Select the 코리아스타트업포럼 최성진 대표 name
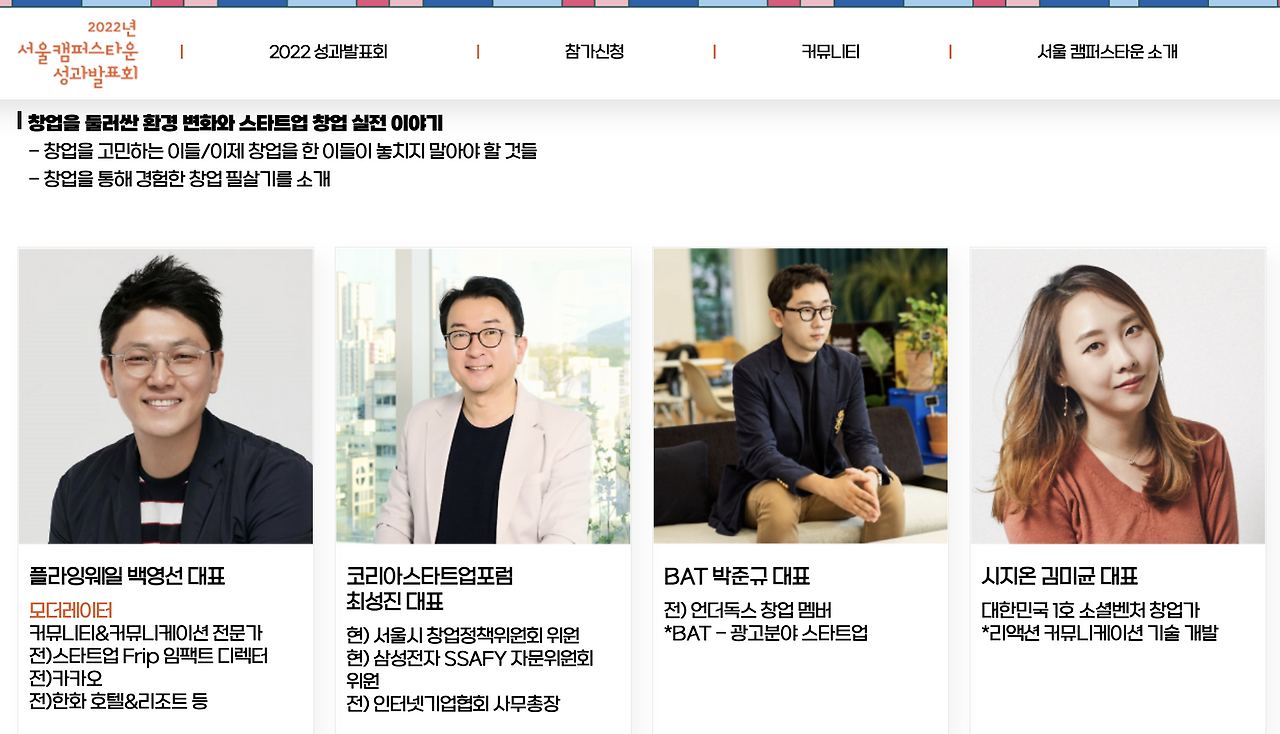 (430, 589)
